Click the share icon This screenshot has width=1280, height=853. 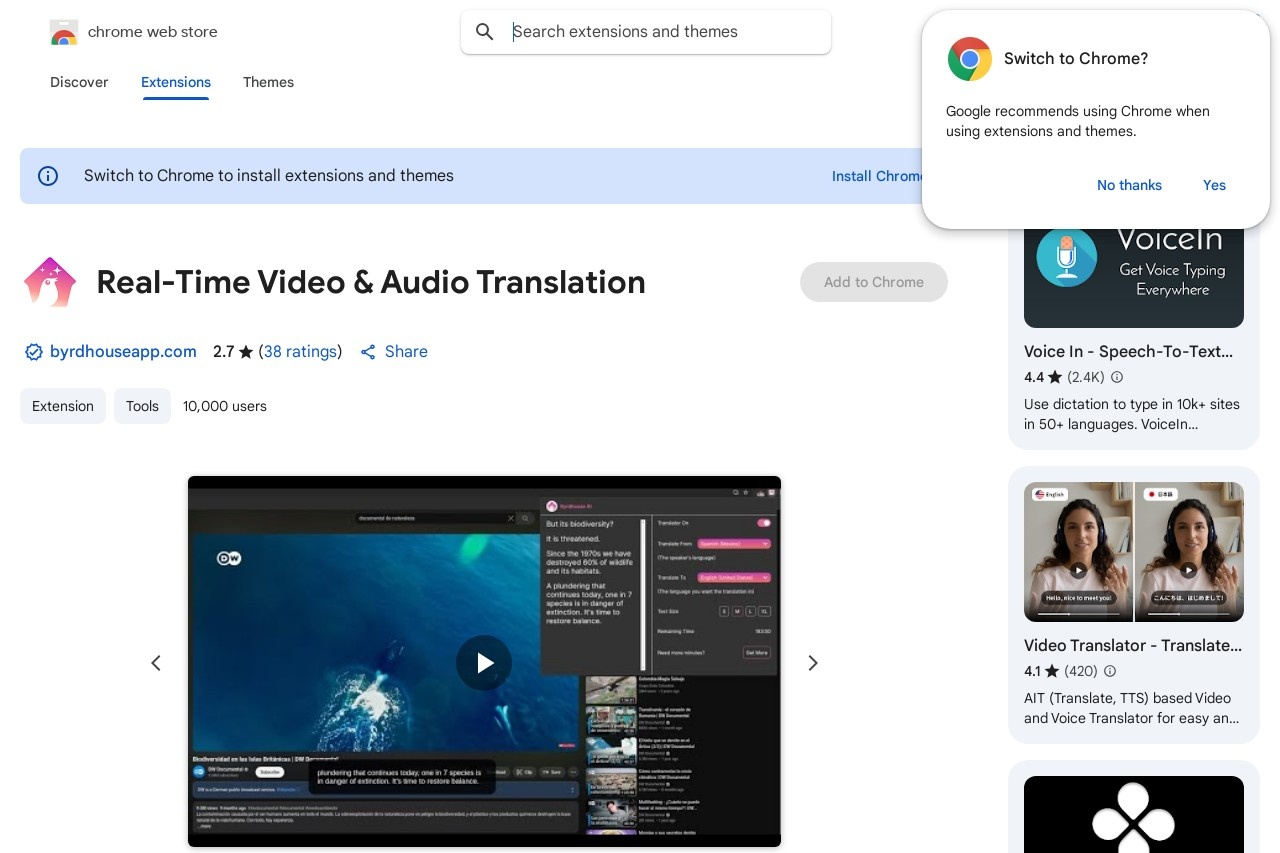pyautogui.click(x=368, y=352)
